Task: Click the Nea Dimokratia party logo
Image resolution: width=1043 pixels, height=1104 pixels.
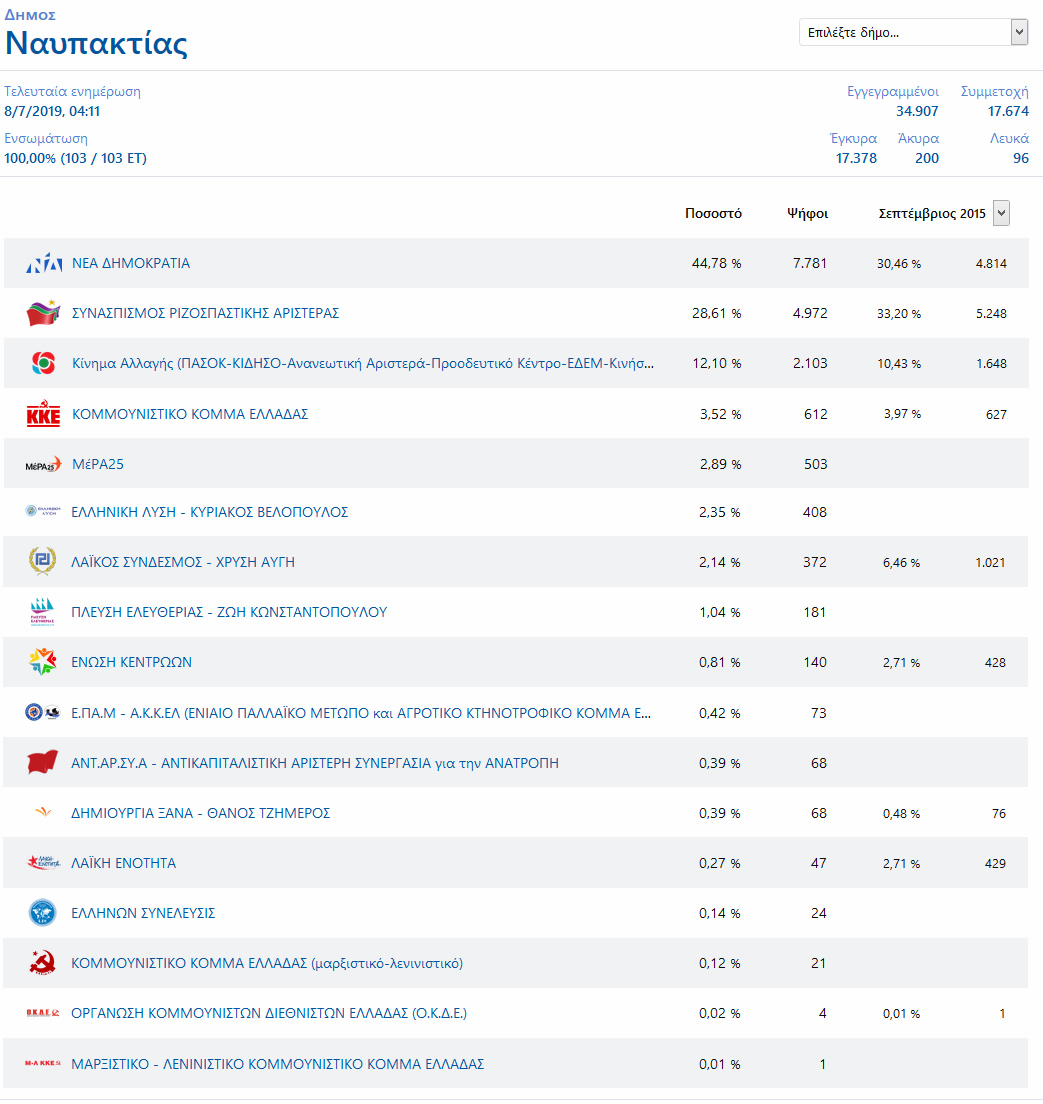Action: (44, 263)
